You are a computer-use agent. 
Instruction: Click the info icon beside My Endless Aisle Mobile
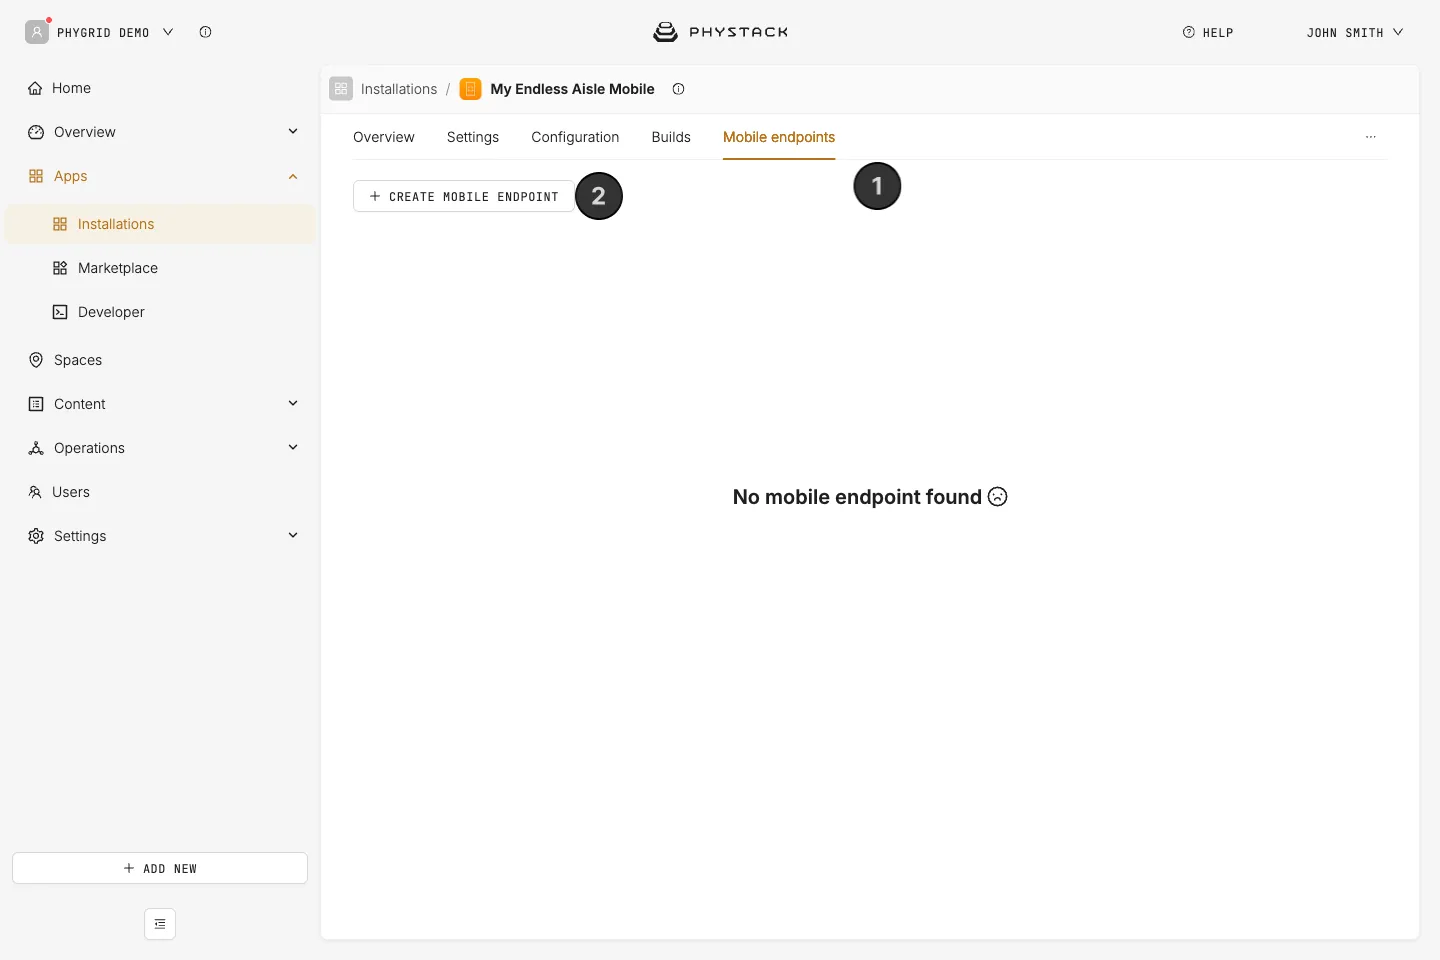678,89
